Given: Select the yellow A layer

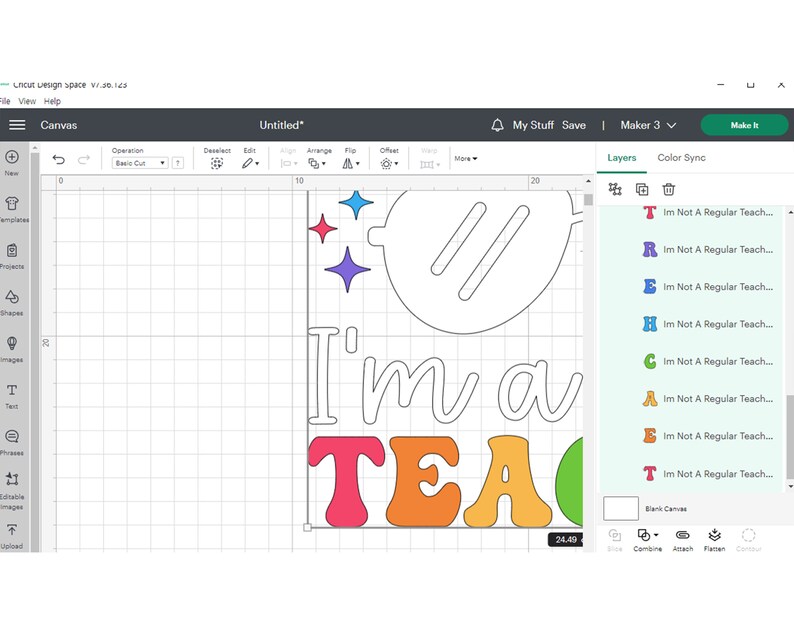Looking at the screenshot, I should coord(691,399).
